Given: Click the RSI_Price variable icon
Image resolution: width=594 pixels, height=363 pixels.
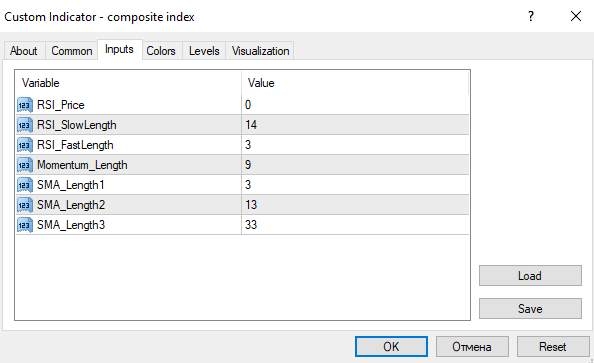Looking at the screenshot, I should coord(25,105).
